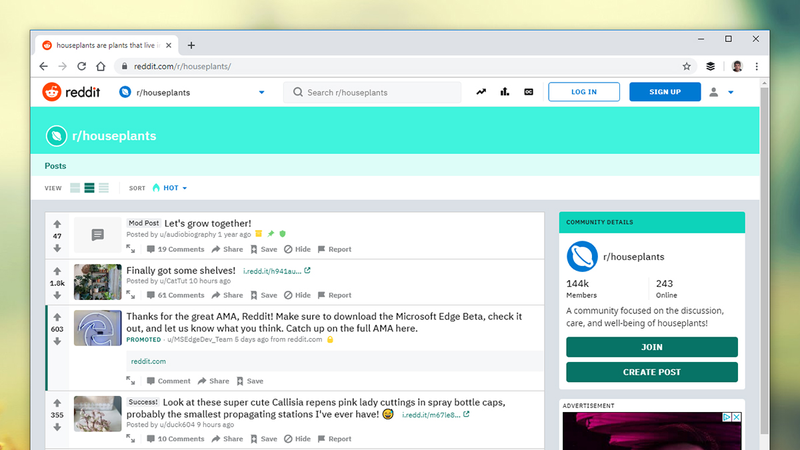800x450 pixels.
Task: Upvote the Microsoft Edge promoted post
Action: tap(57, 317)
